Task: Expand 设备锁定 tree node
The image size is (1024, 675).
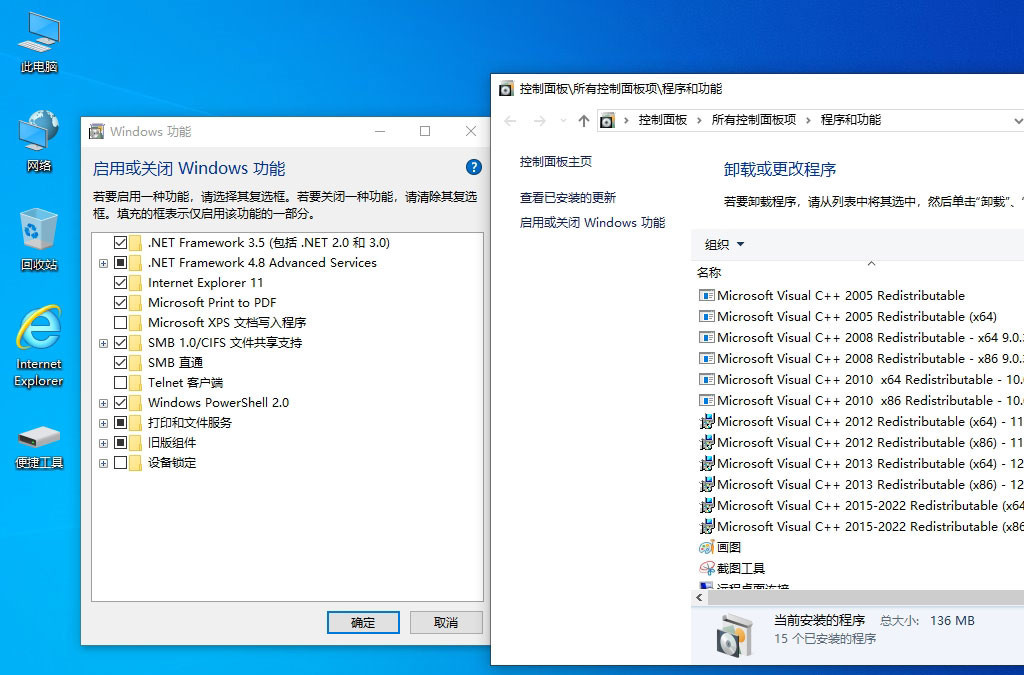Action: click(103, 463)
